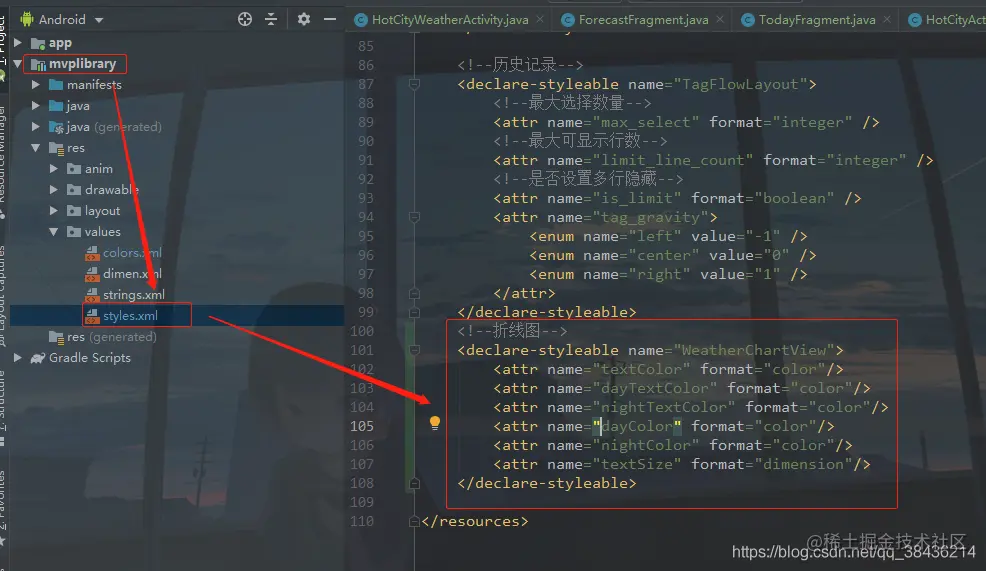Expand the app module node
The height and width of the screenshot is (571, 986).
coord(18,43)
